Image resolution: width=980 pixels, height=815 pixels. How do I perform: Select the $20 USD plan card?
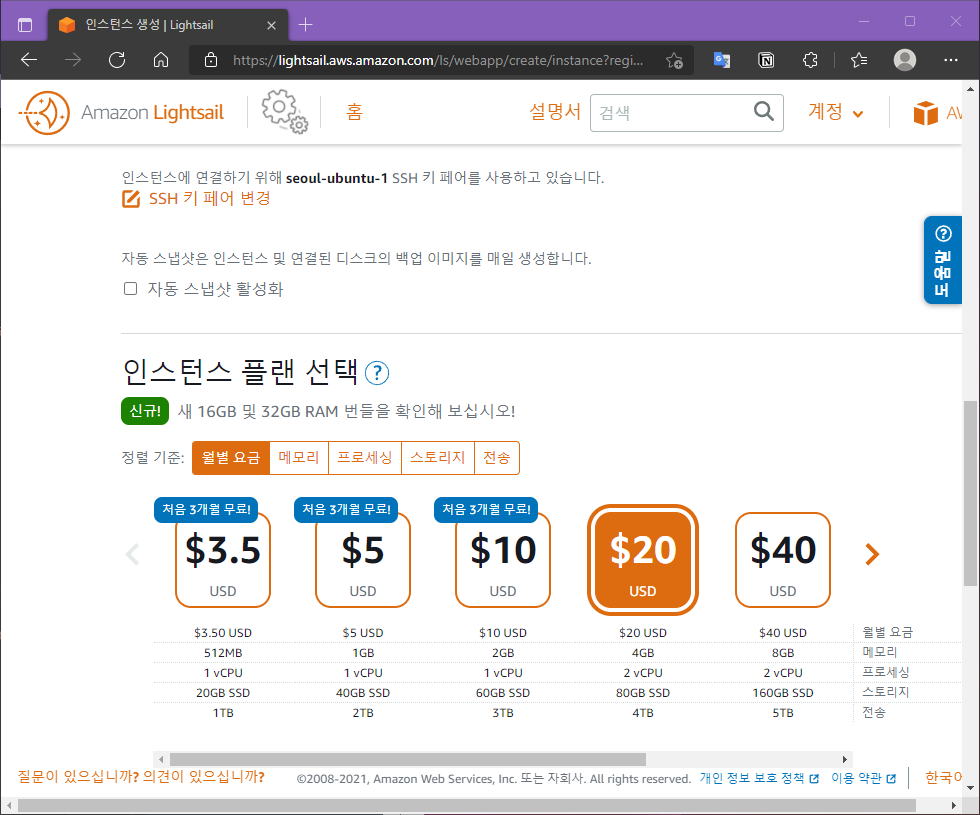643,559
